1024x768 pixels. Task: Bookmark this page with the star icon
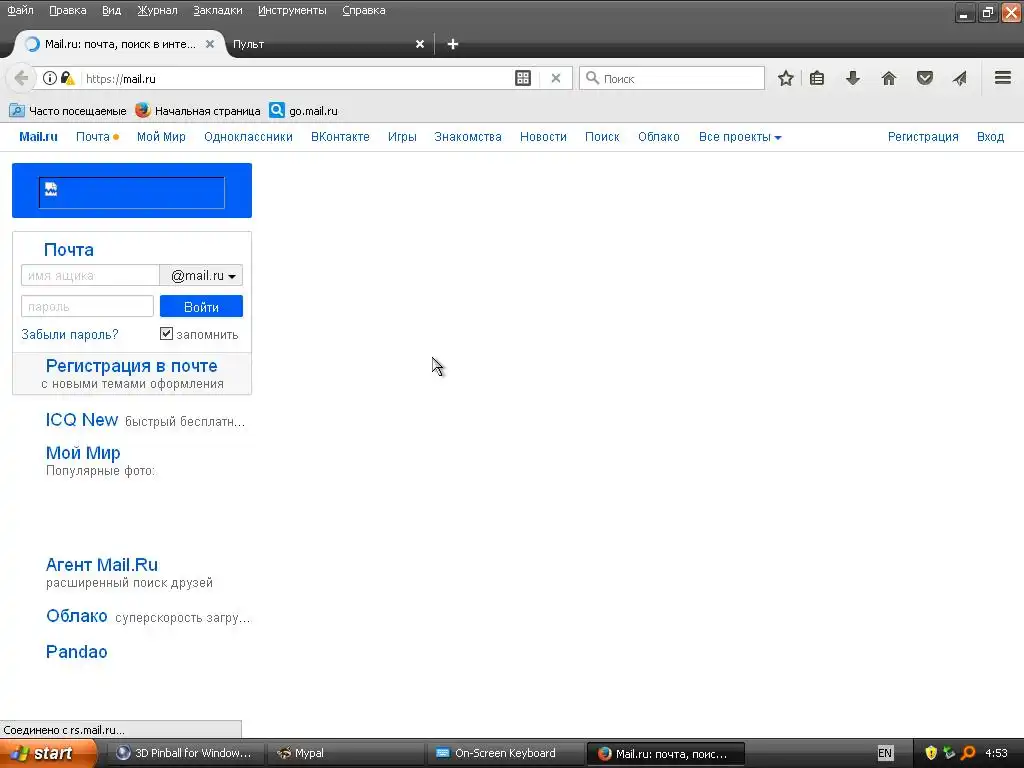786,78
